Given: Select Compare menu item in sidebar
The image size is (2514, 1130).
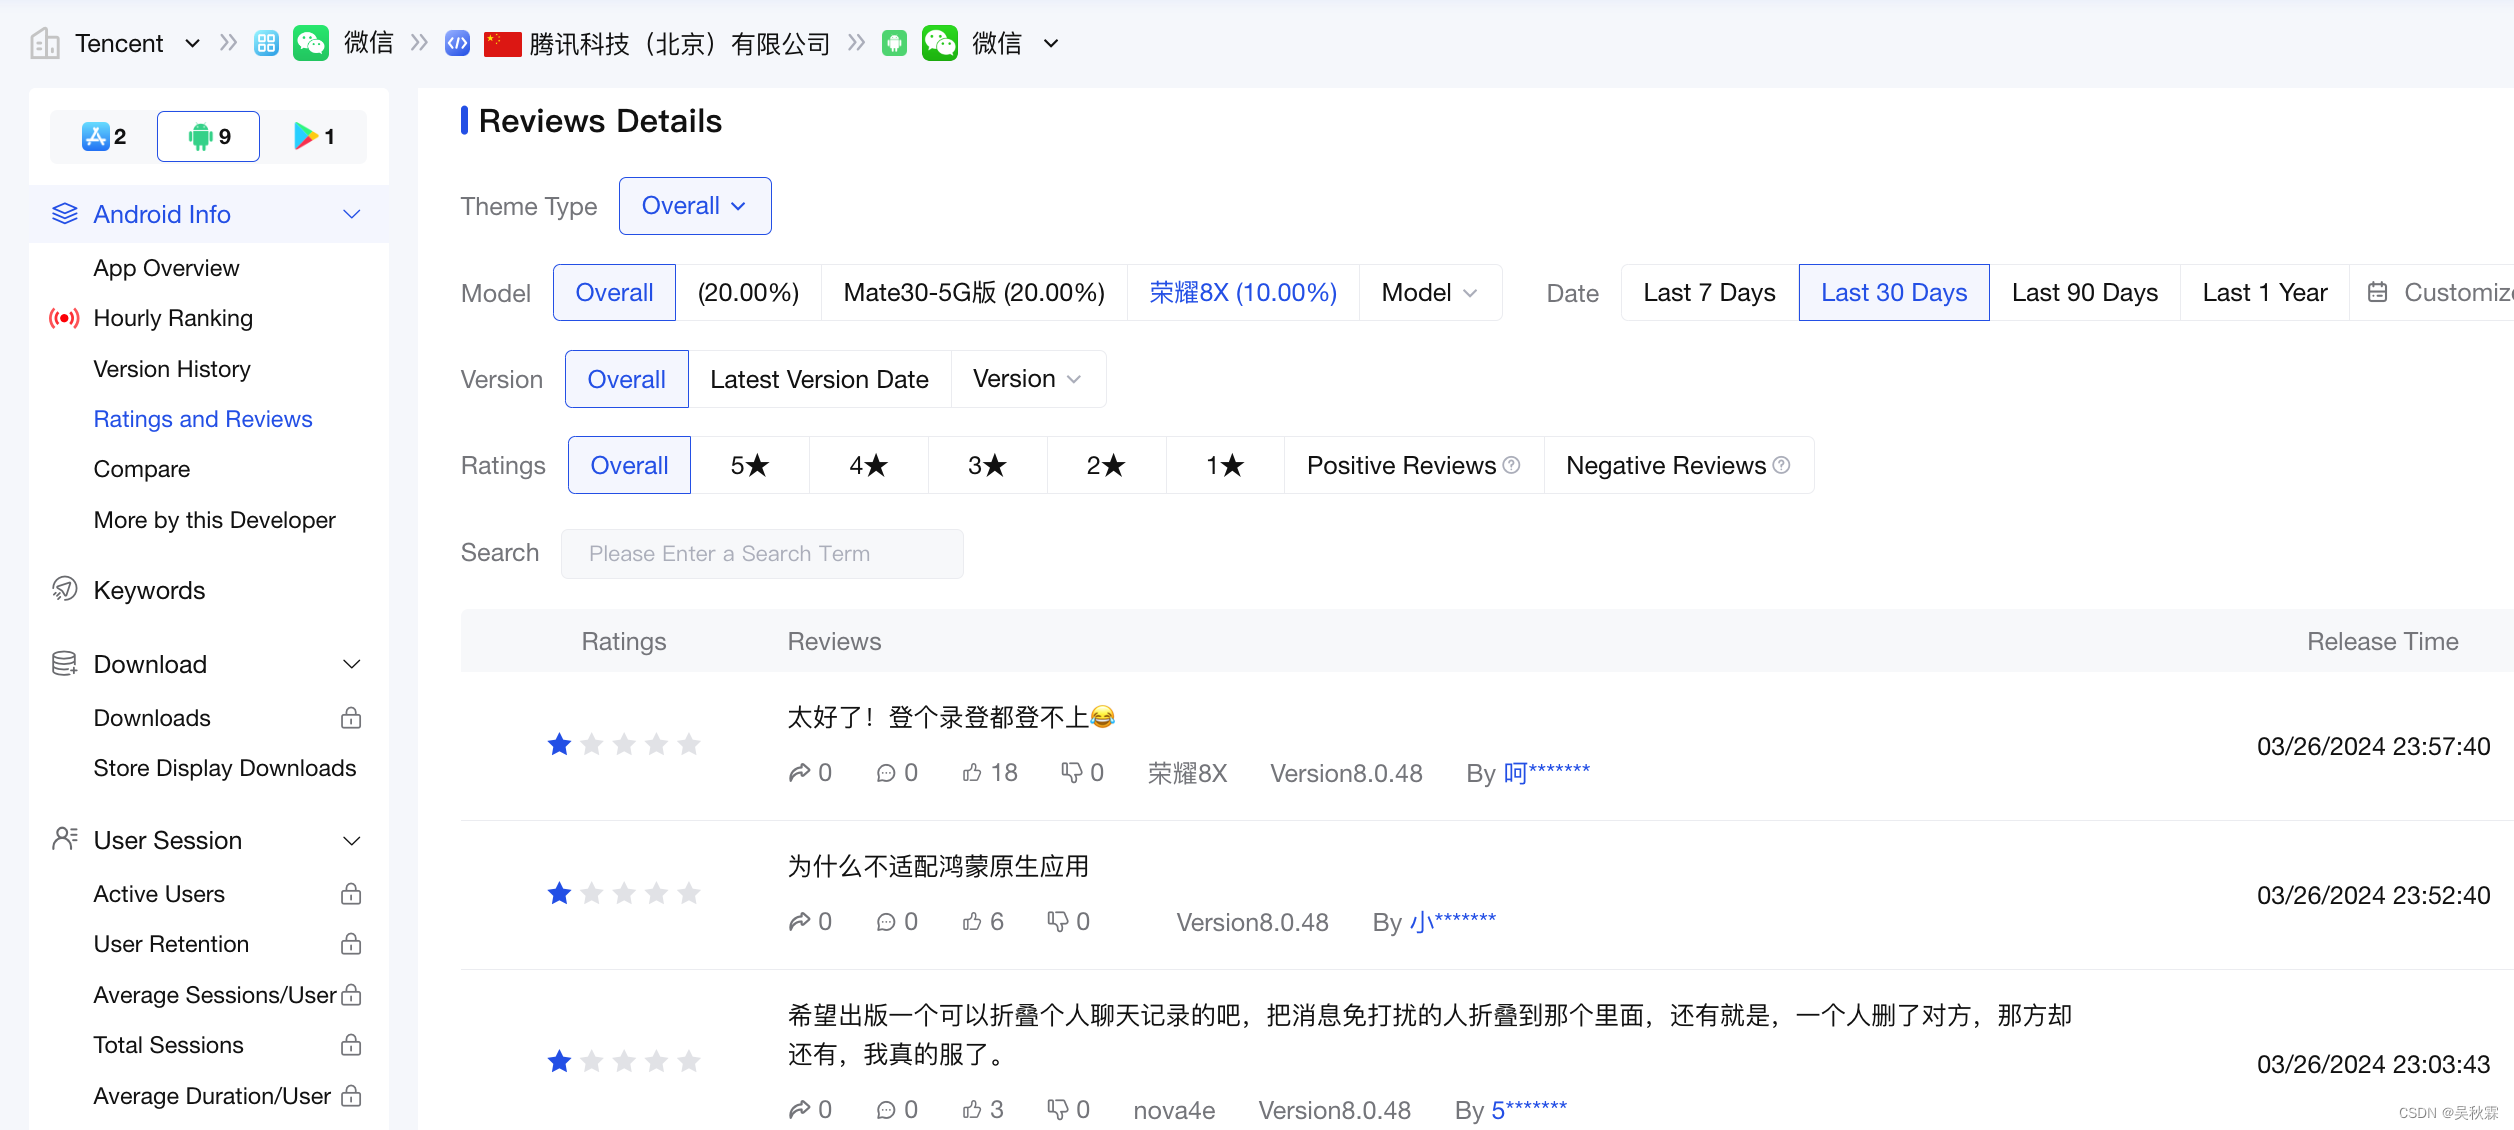Looking at the screenshot, I should [x=139, y=470].
